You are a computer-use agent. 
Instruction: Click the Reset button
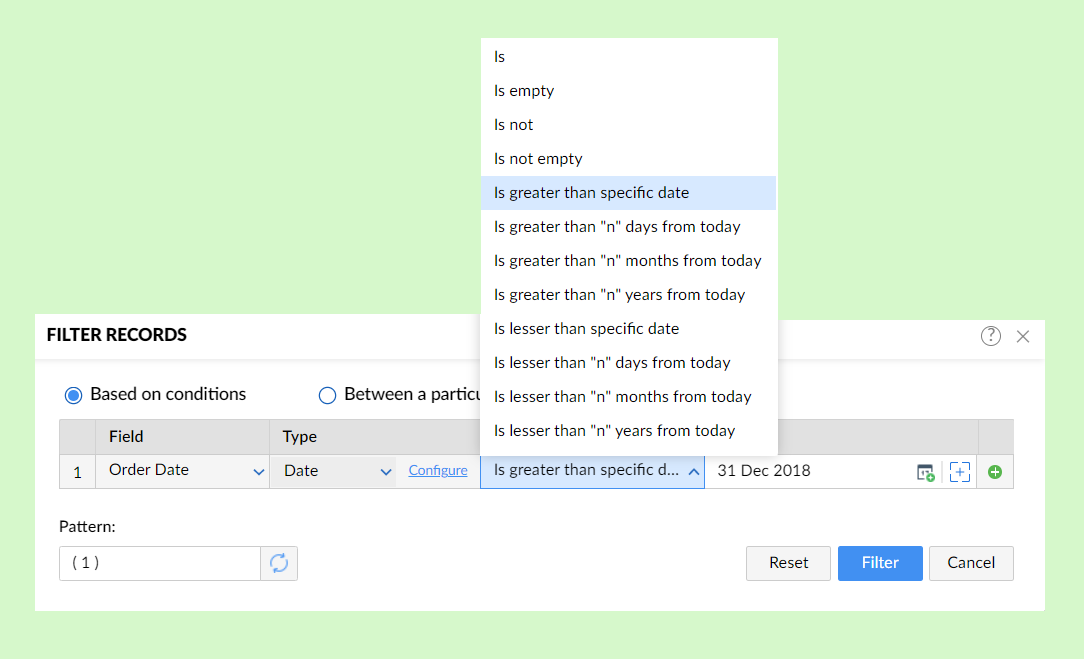(788, 563)
